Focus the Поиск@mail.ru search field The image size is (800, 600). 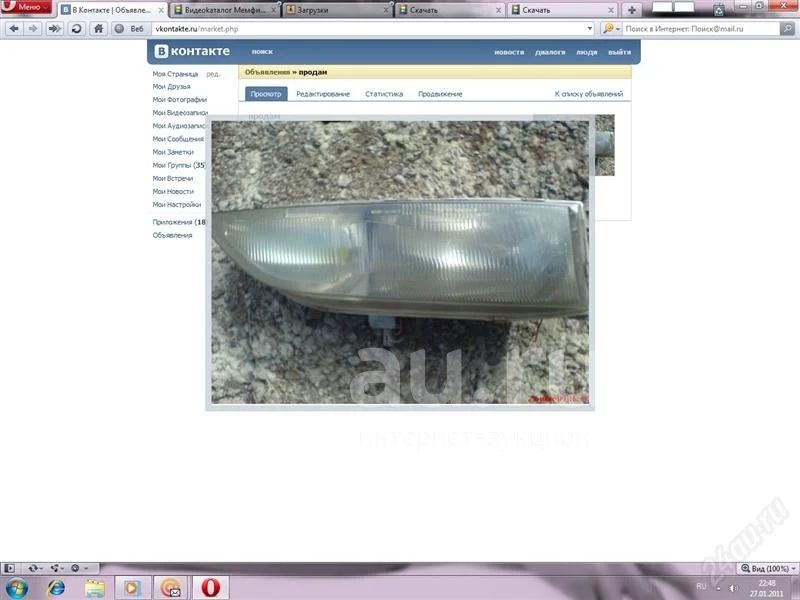coord(701,29)
